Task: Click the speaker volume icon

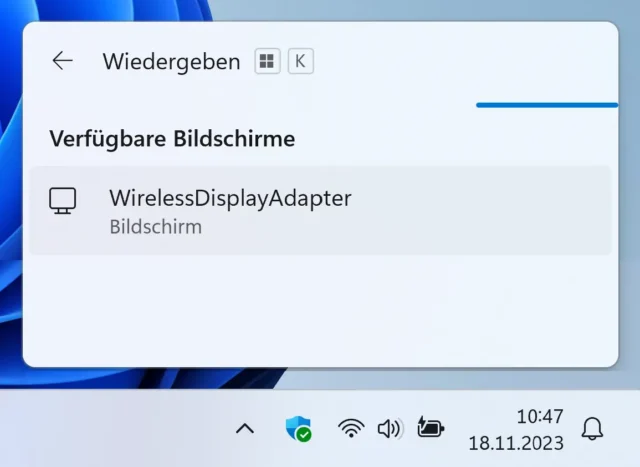Action: [389, 429]
